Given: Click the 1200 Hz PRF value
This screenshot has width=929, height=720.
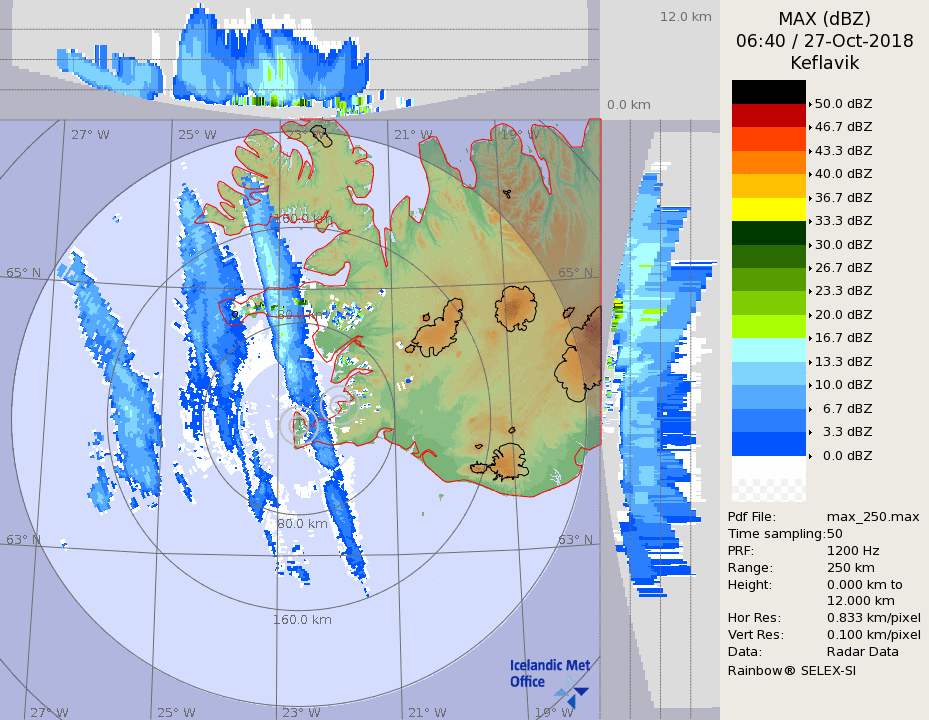Looking at the screenshot, I should click(853, 551).
